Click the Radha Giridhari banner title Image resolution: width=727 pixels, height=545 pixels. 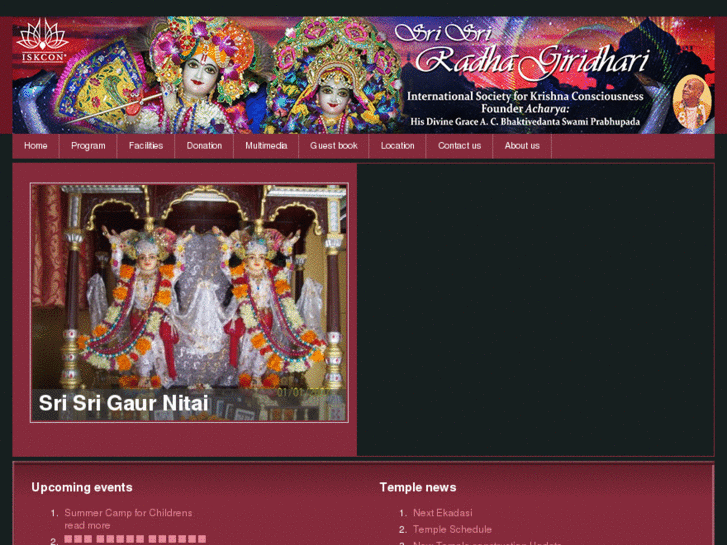tap(531, 61)
